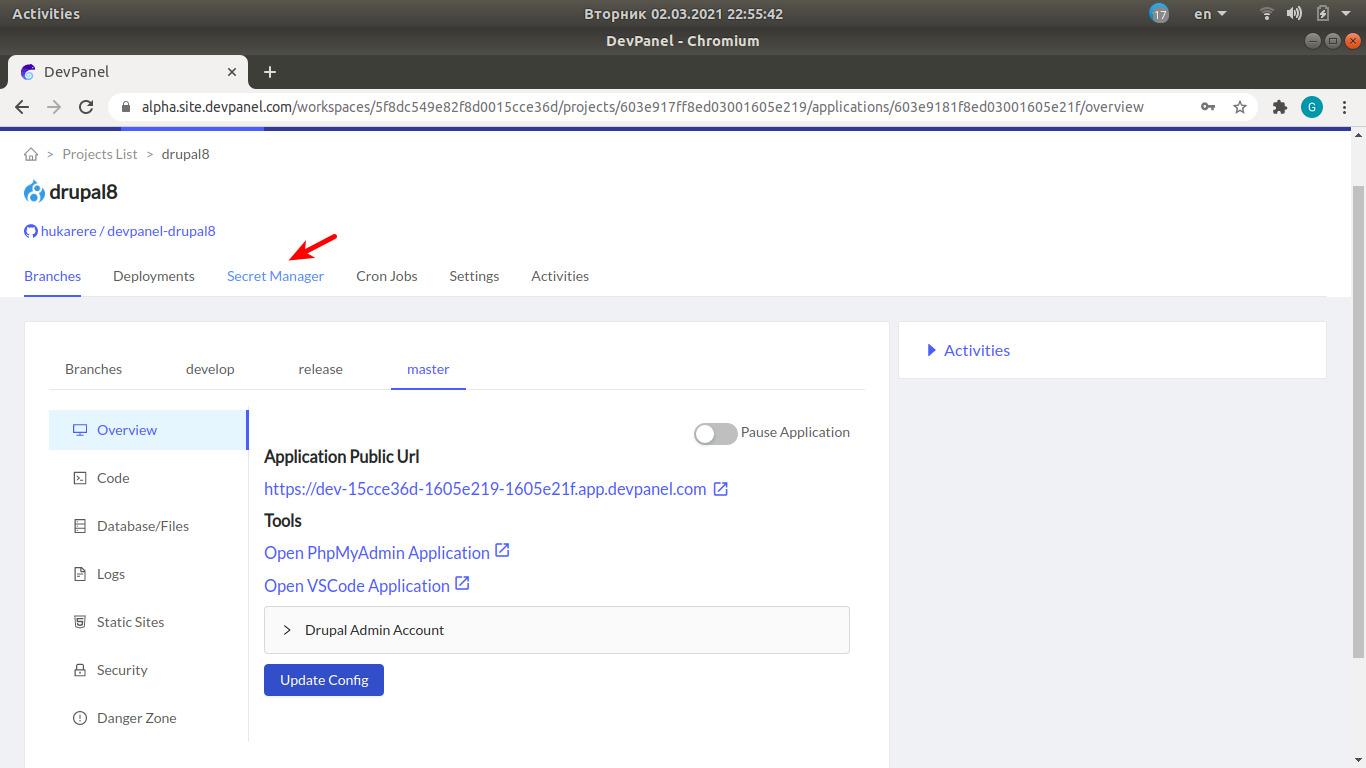The width and height of the screenshot is (1366, 768).
Task: Open the browser extensions puzzle icon
Action: pos(1279,107)
